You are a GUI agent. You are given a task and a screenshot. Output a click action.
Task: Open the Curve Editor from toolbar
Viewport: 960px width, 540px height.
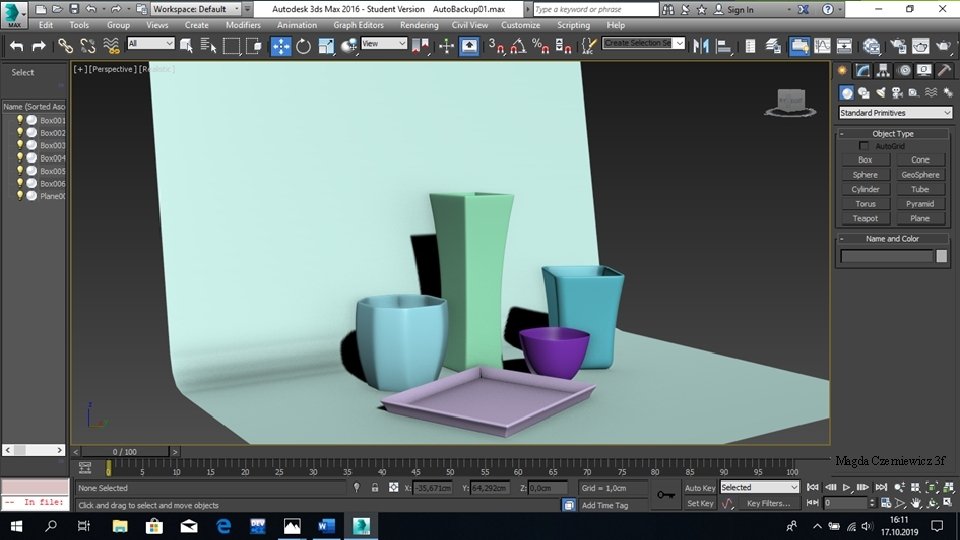[822, 46]
